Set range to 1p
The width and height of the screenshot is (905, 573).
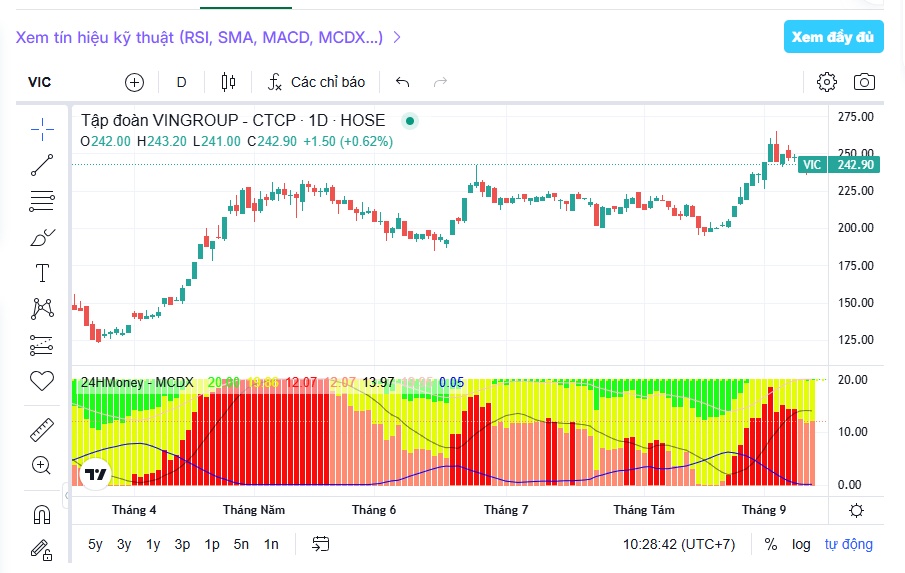point(212,544)
